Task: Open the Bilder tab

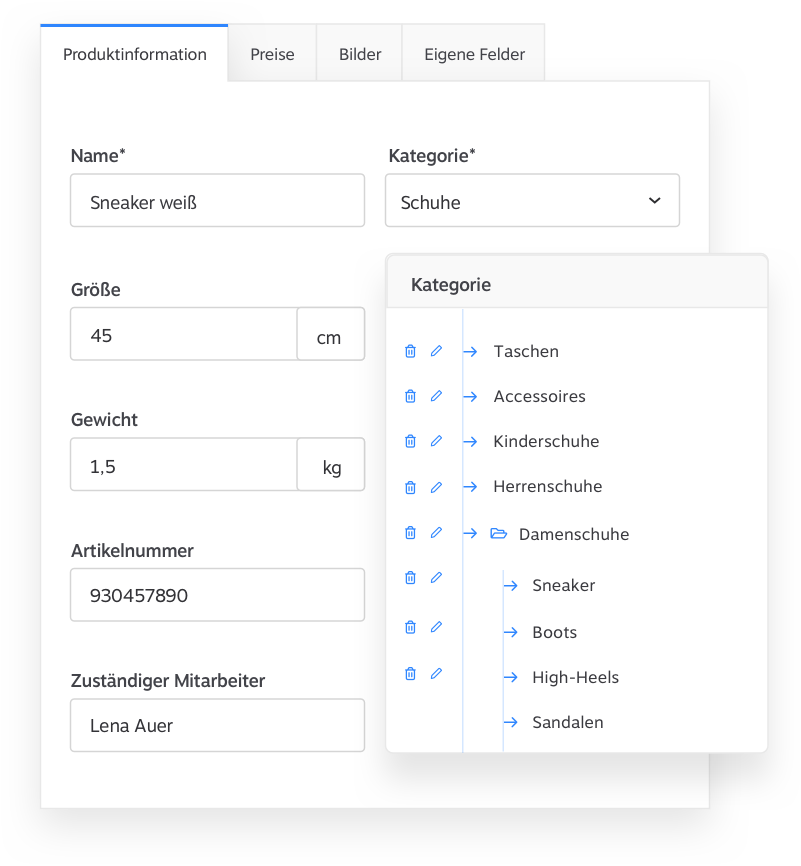Action: (x=360, y=54)
